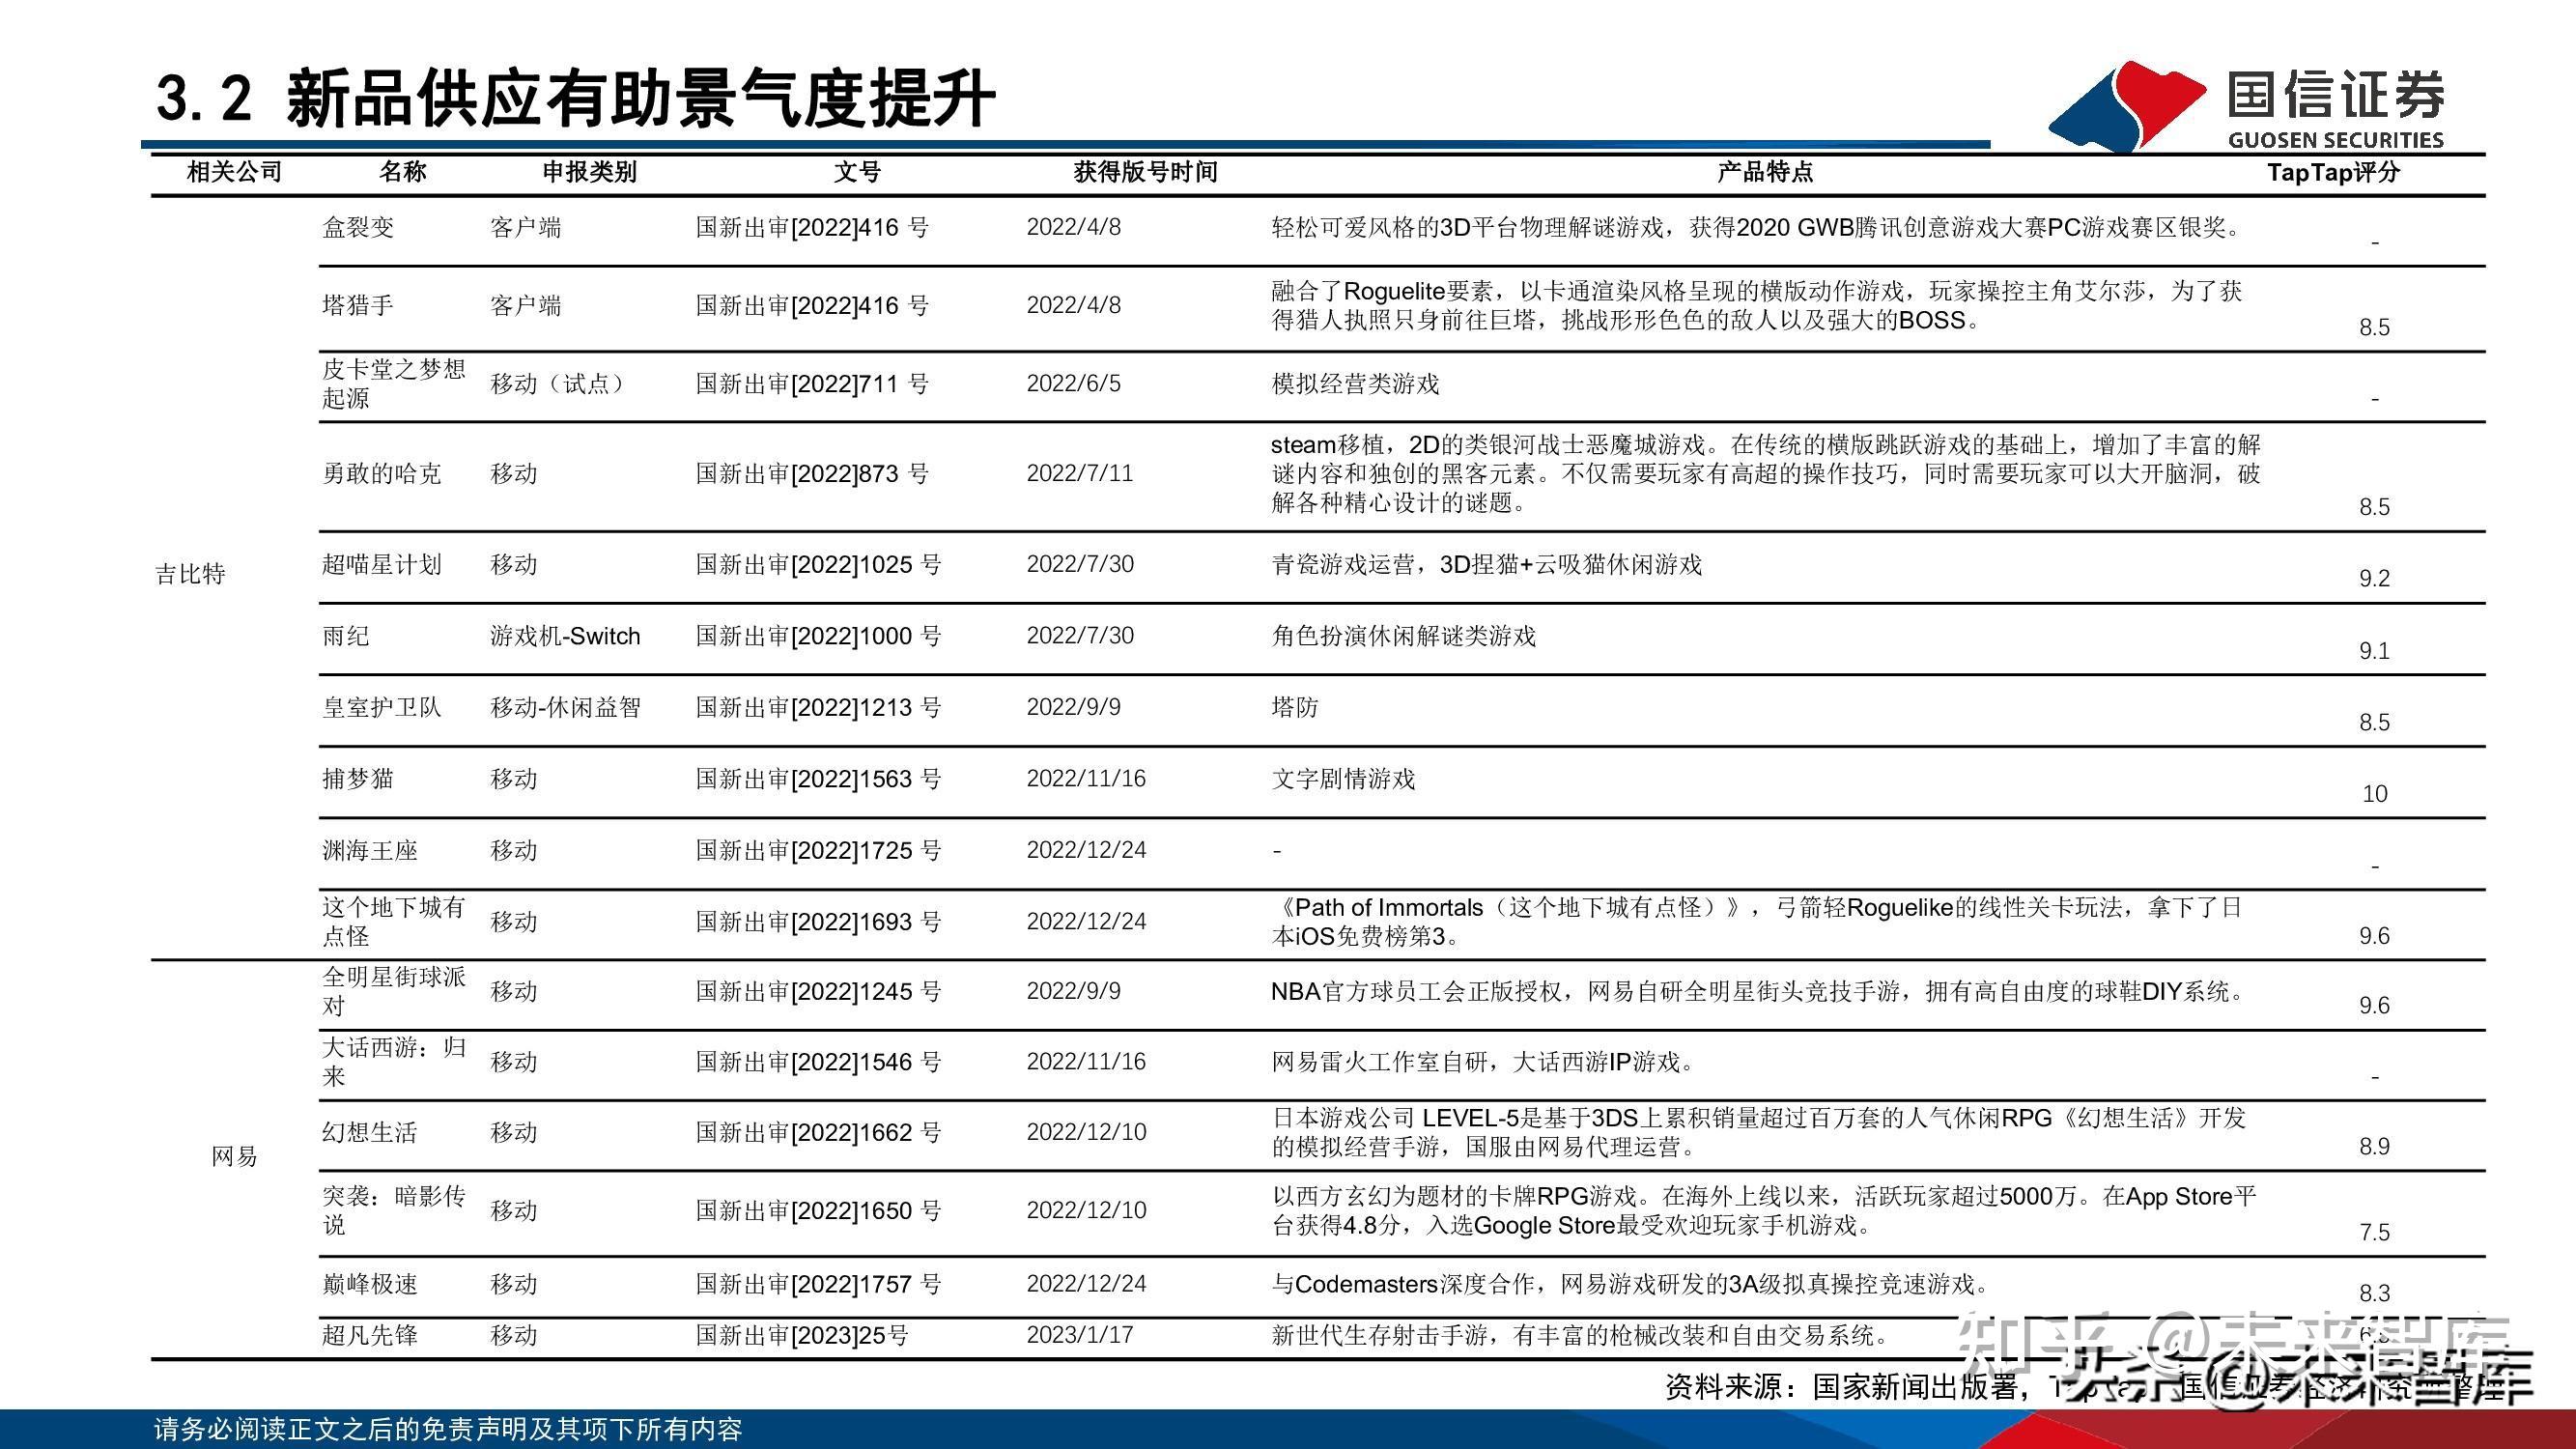Click license number 国新出审[2023]25号
This screenshot has height=1449, width=2576.
pos(802,1335)
